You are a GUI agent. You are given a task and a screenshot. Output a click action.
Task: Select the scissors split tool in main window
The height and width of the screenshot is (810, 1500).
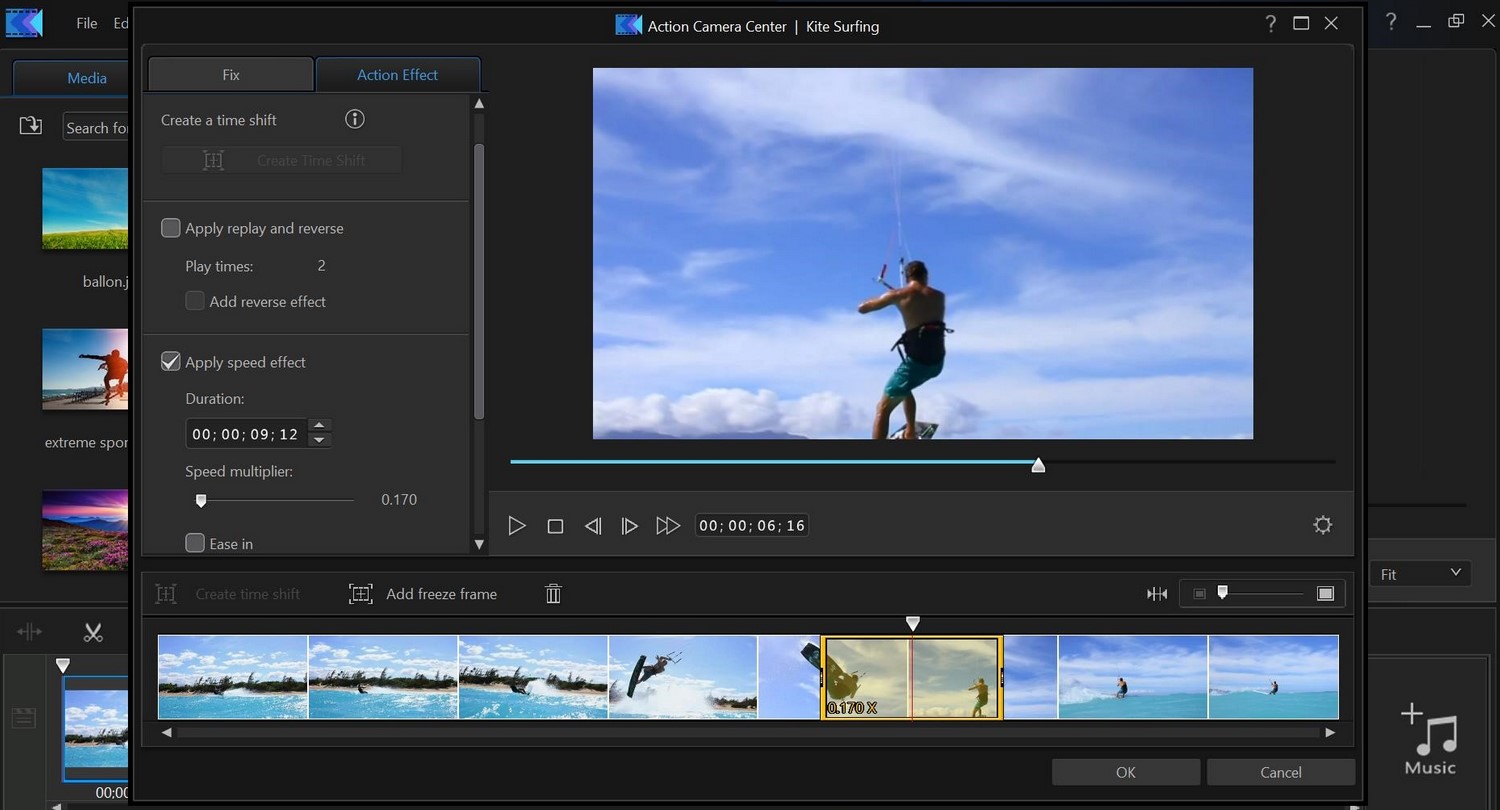93,632
